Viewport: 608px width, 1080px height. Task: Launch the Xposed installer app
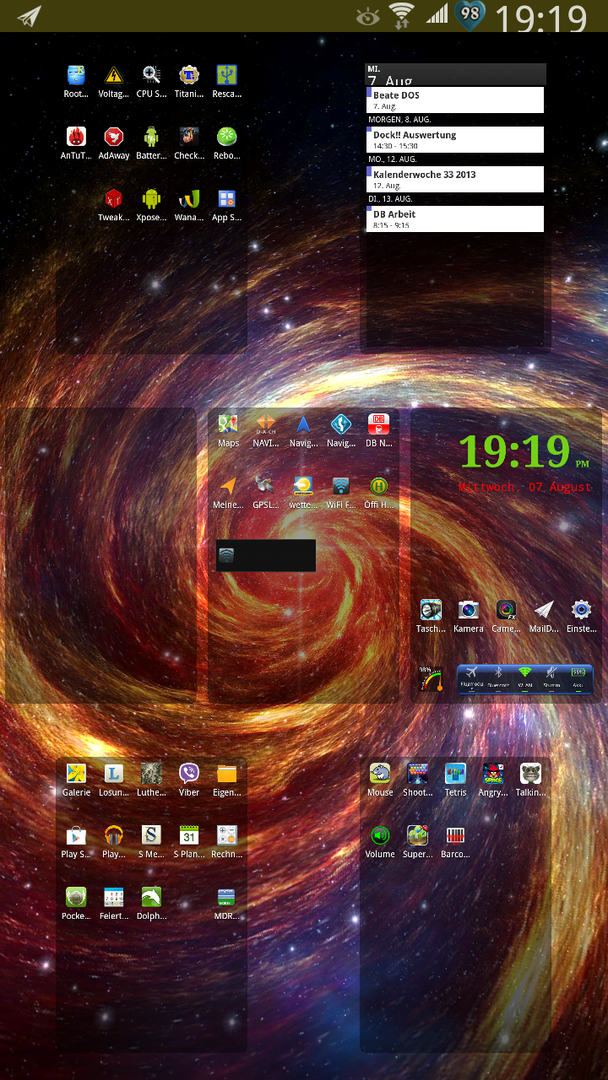[151, 198]
